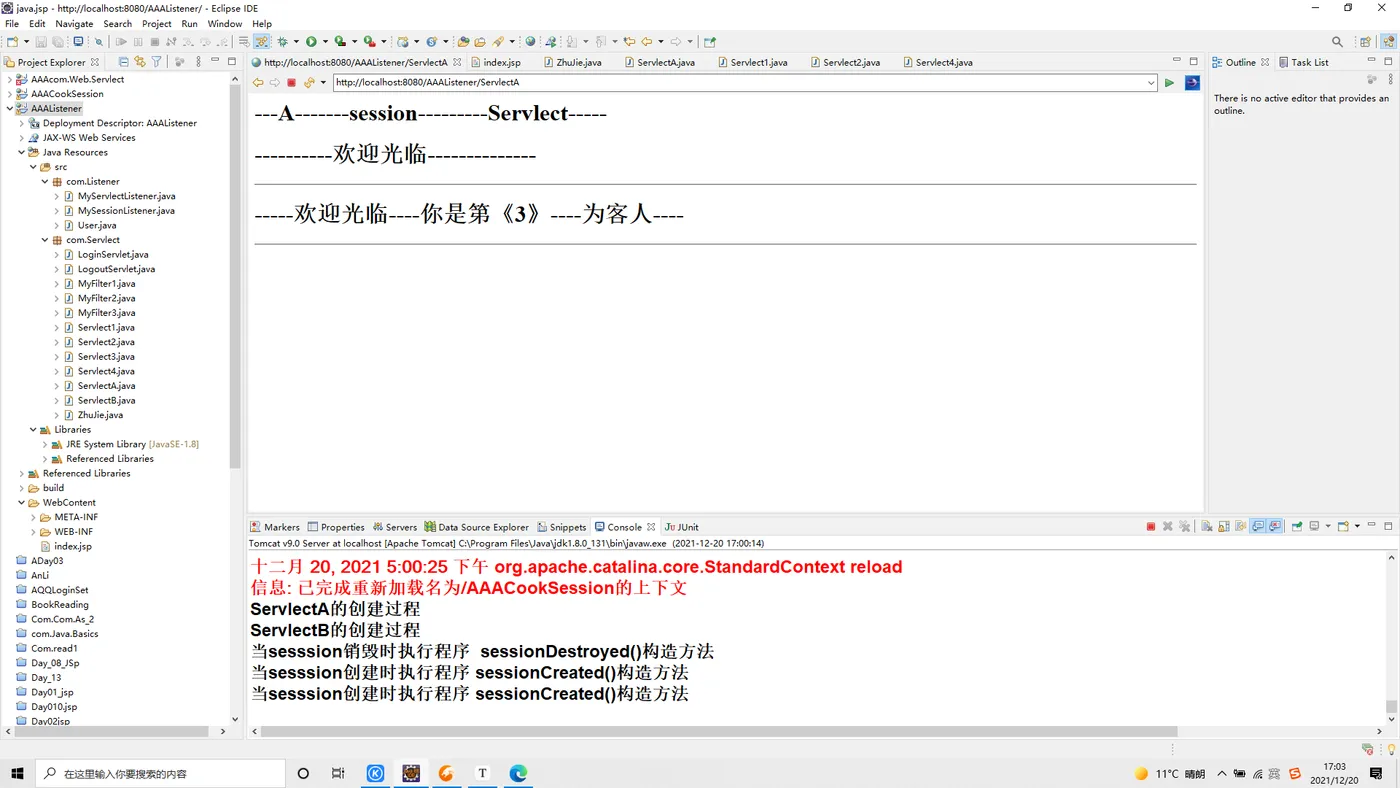The width and height of the screenshot is (1400, 788).
Task: Switch to the ZhuJie.java editor tab
Action: (579, 62)
